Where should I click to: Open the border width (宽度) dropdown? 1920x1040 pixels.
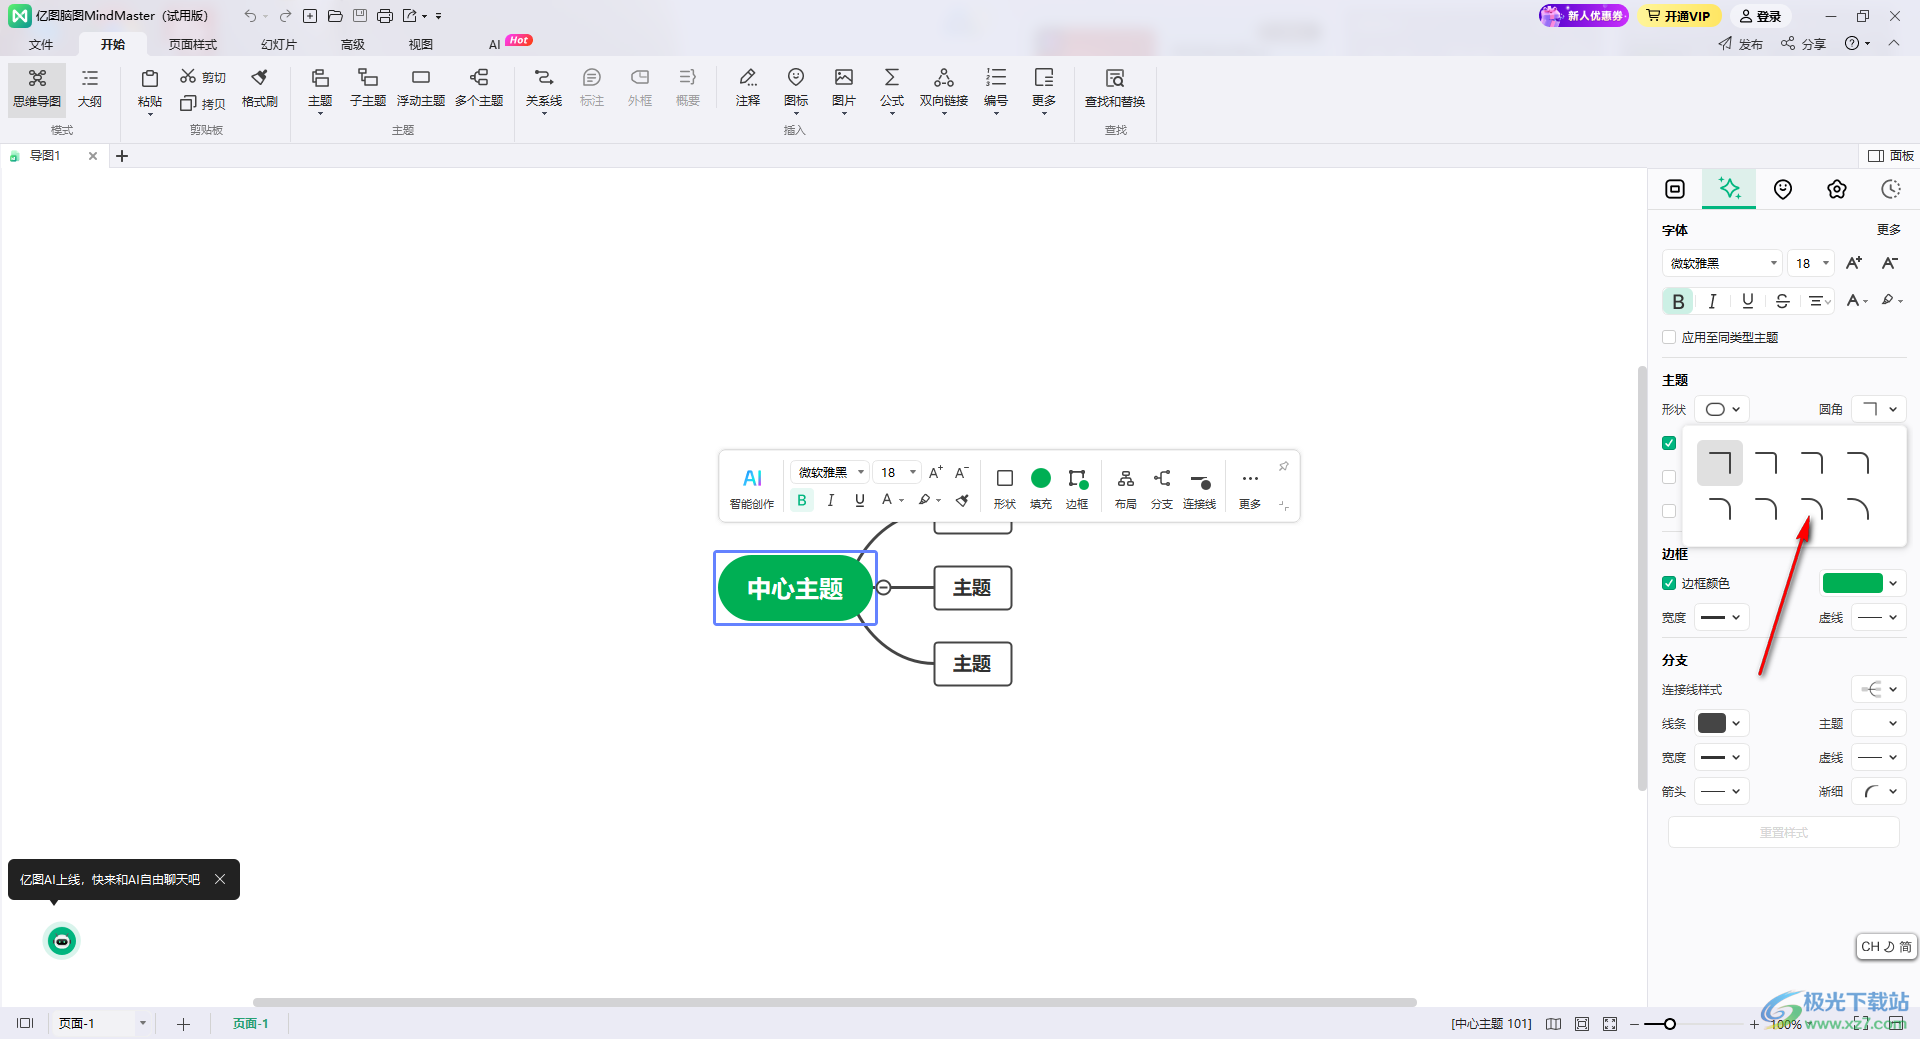point(1722,617)
